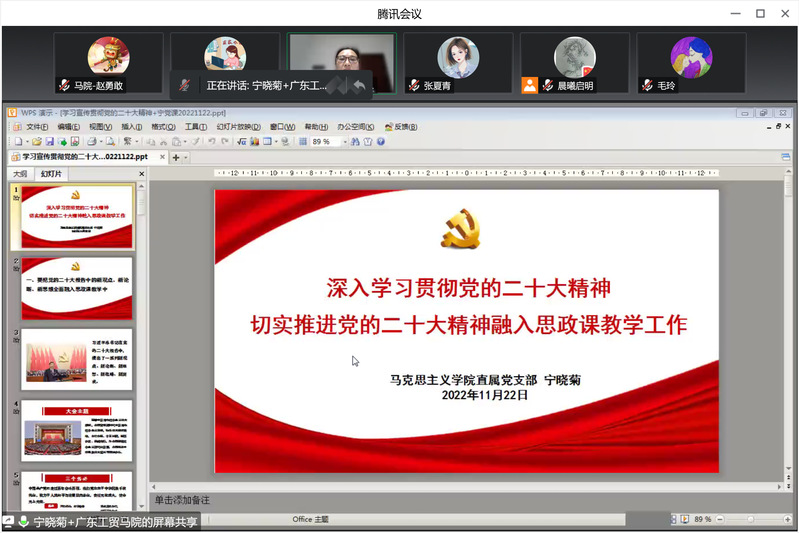Toggle the microphone icon beside 正在讲话
The image size is (799, 533).
click(184, 85)
